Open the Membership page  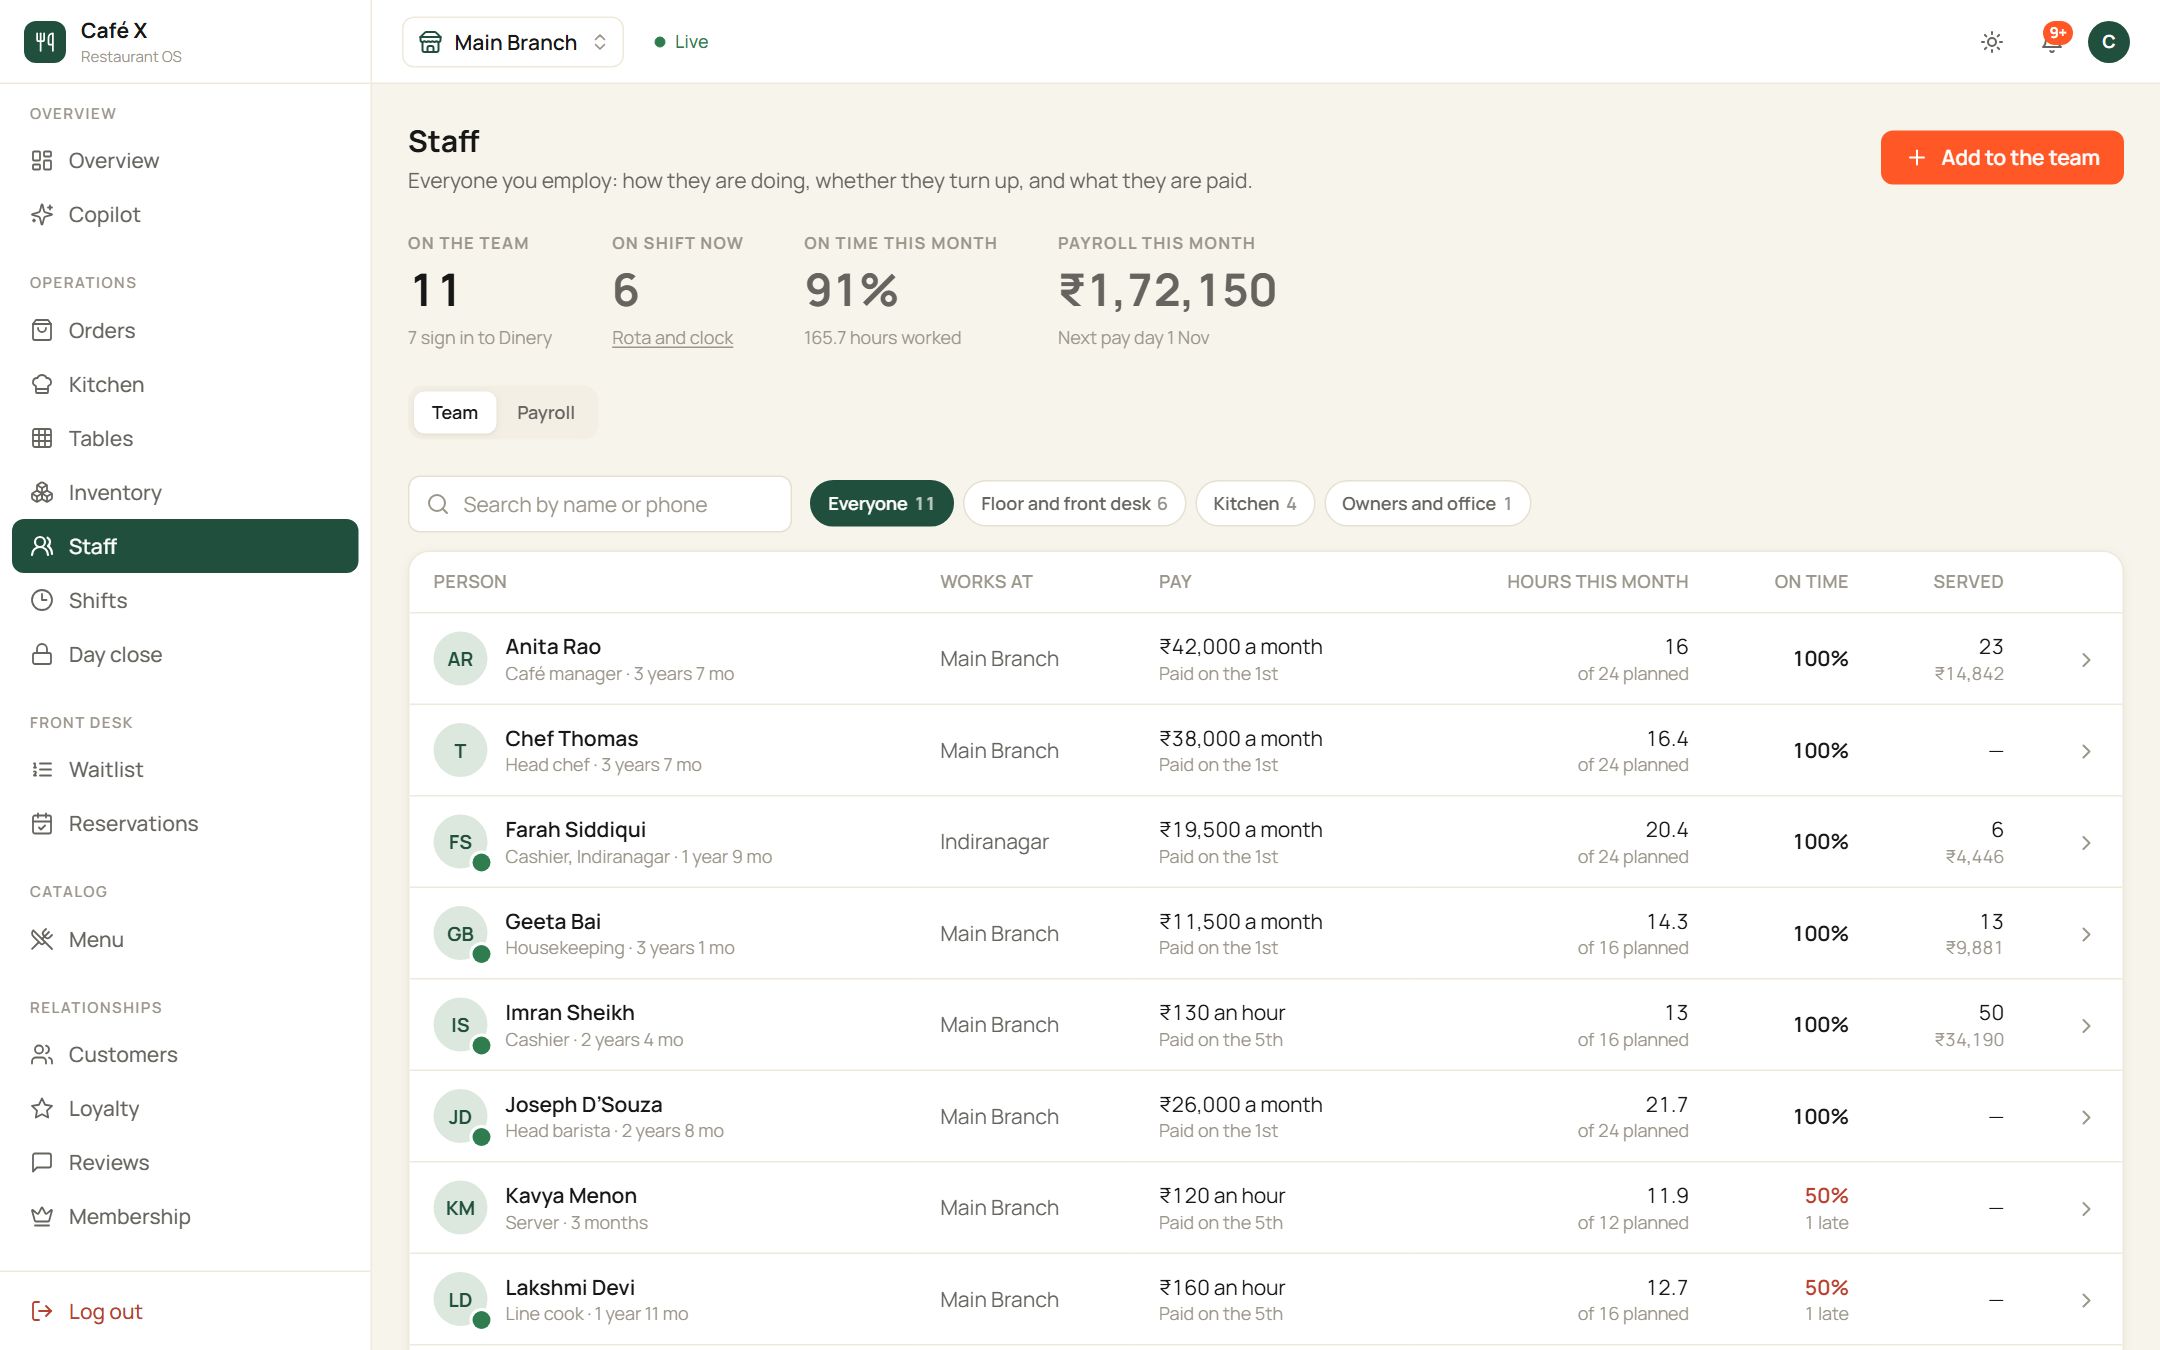[185, 1217]
